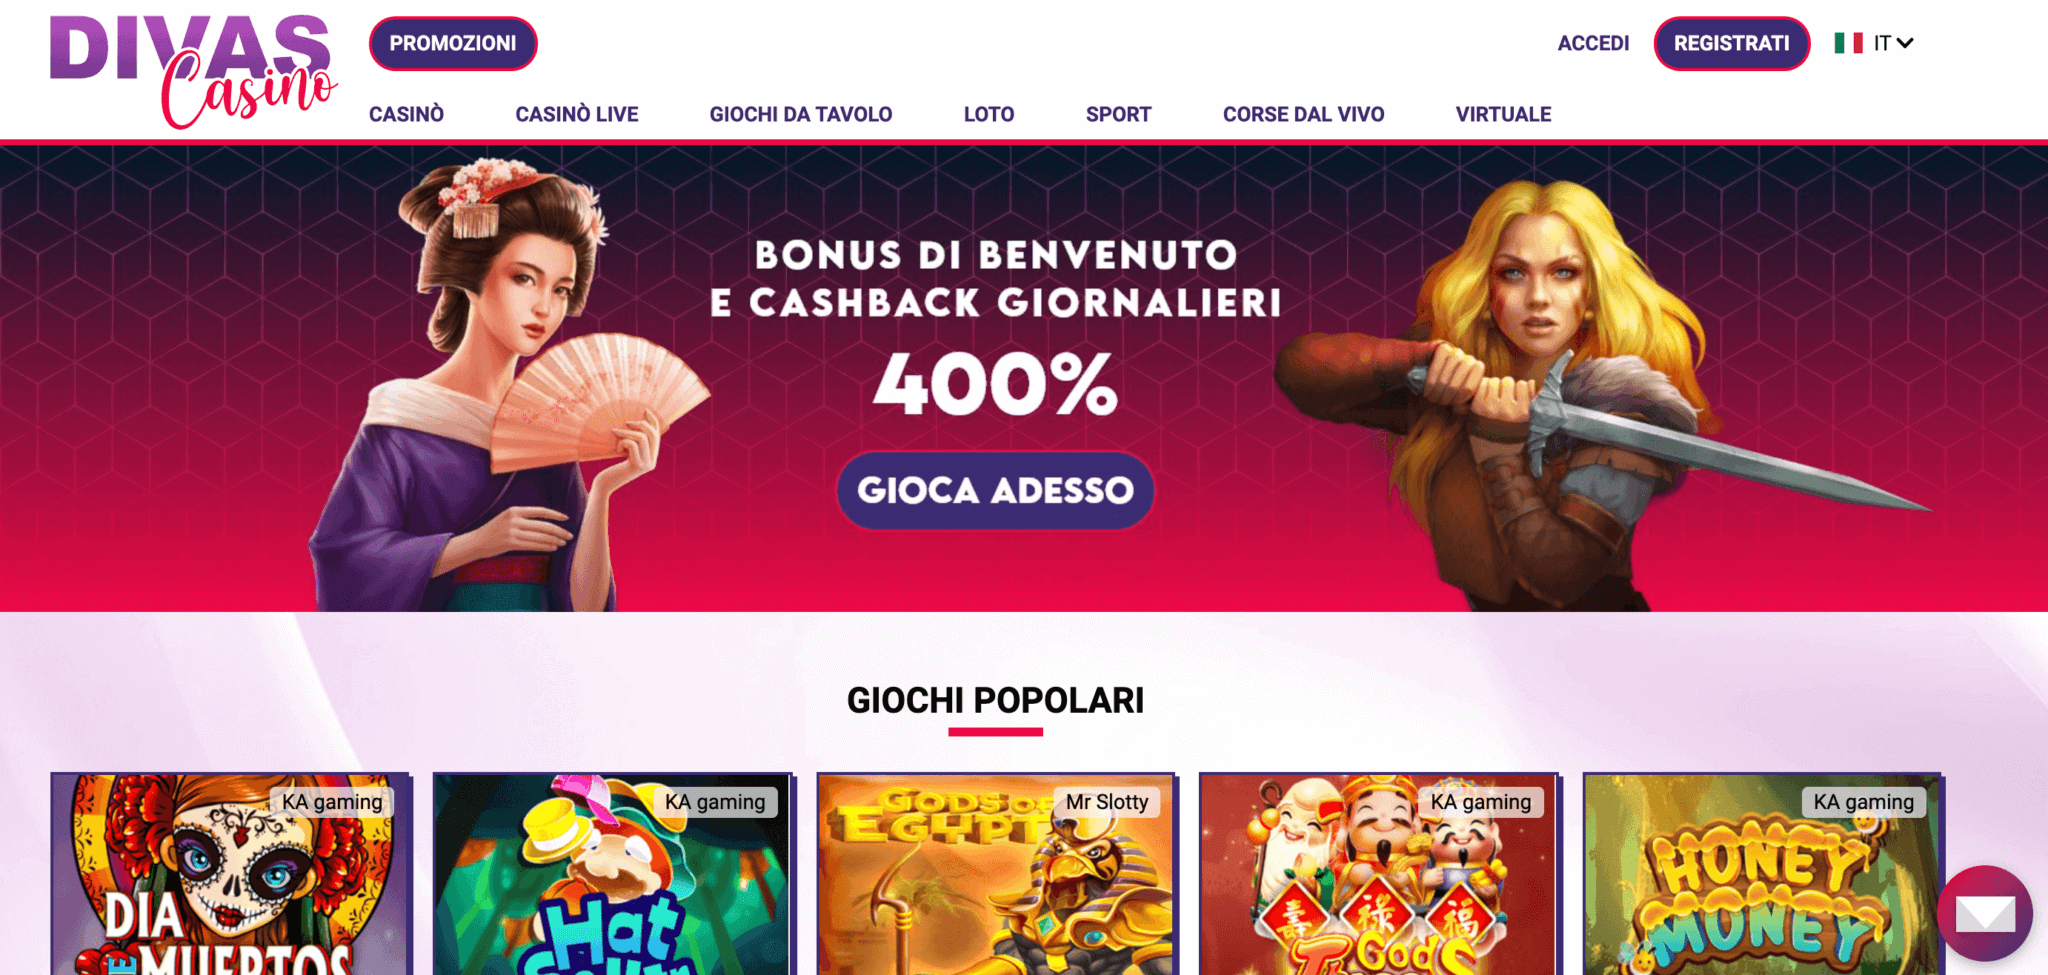2048x975 pixels.
Task: Go to the Casinò menu
Action: [x=406, y=115]
